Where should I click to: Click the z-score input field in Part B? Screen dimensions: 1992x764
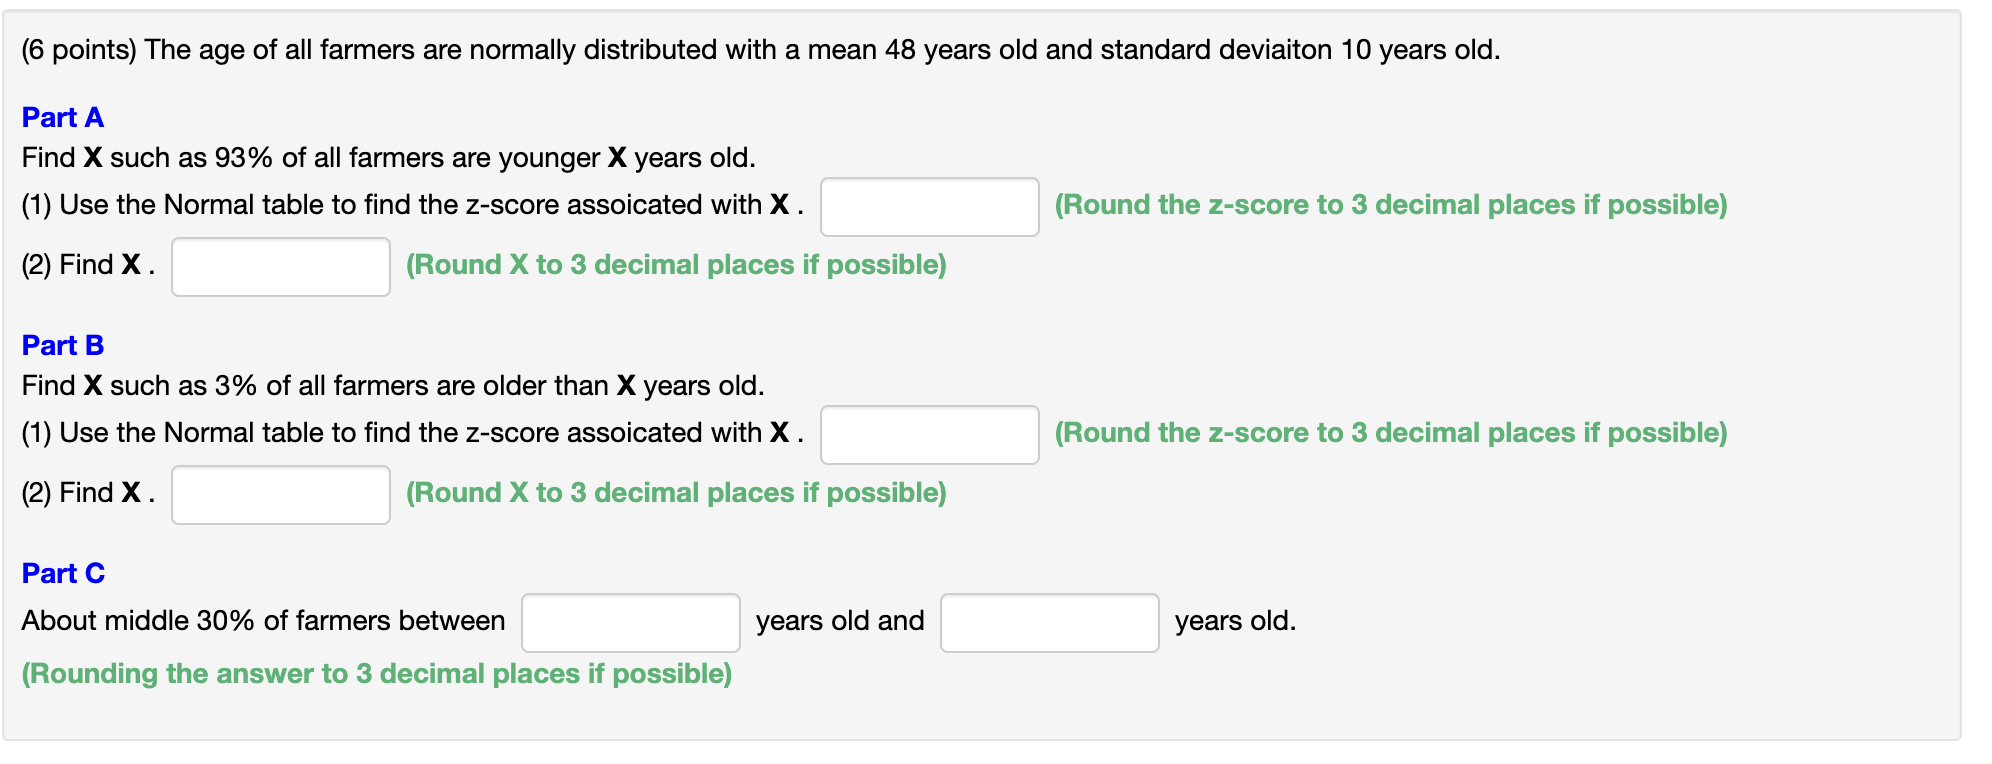coord(928,434)
